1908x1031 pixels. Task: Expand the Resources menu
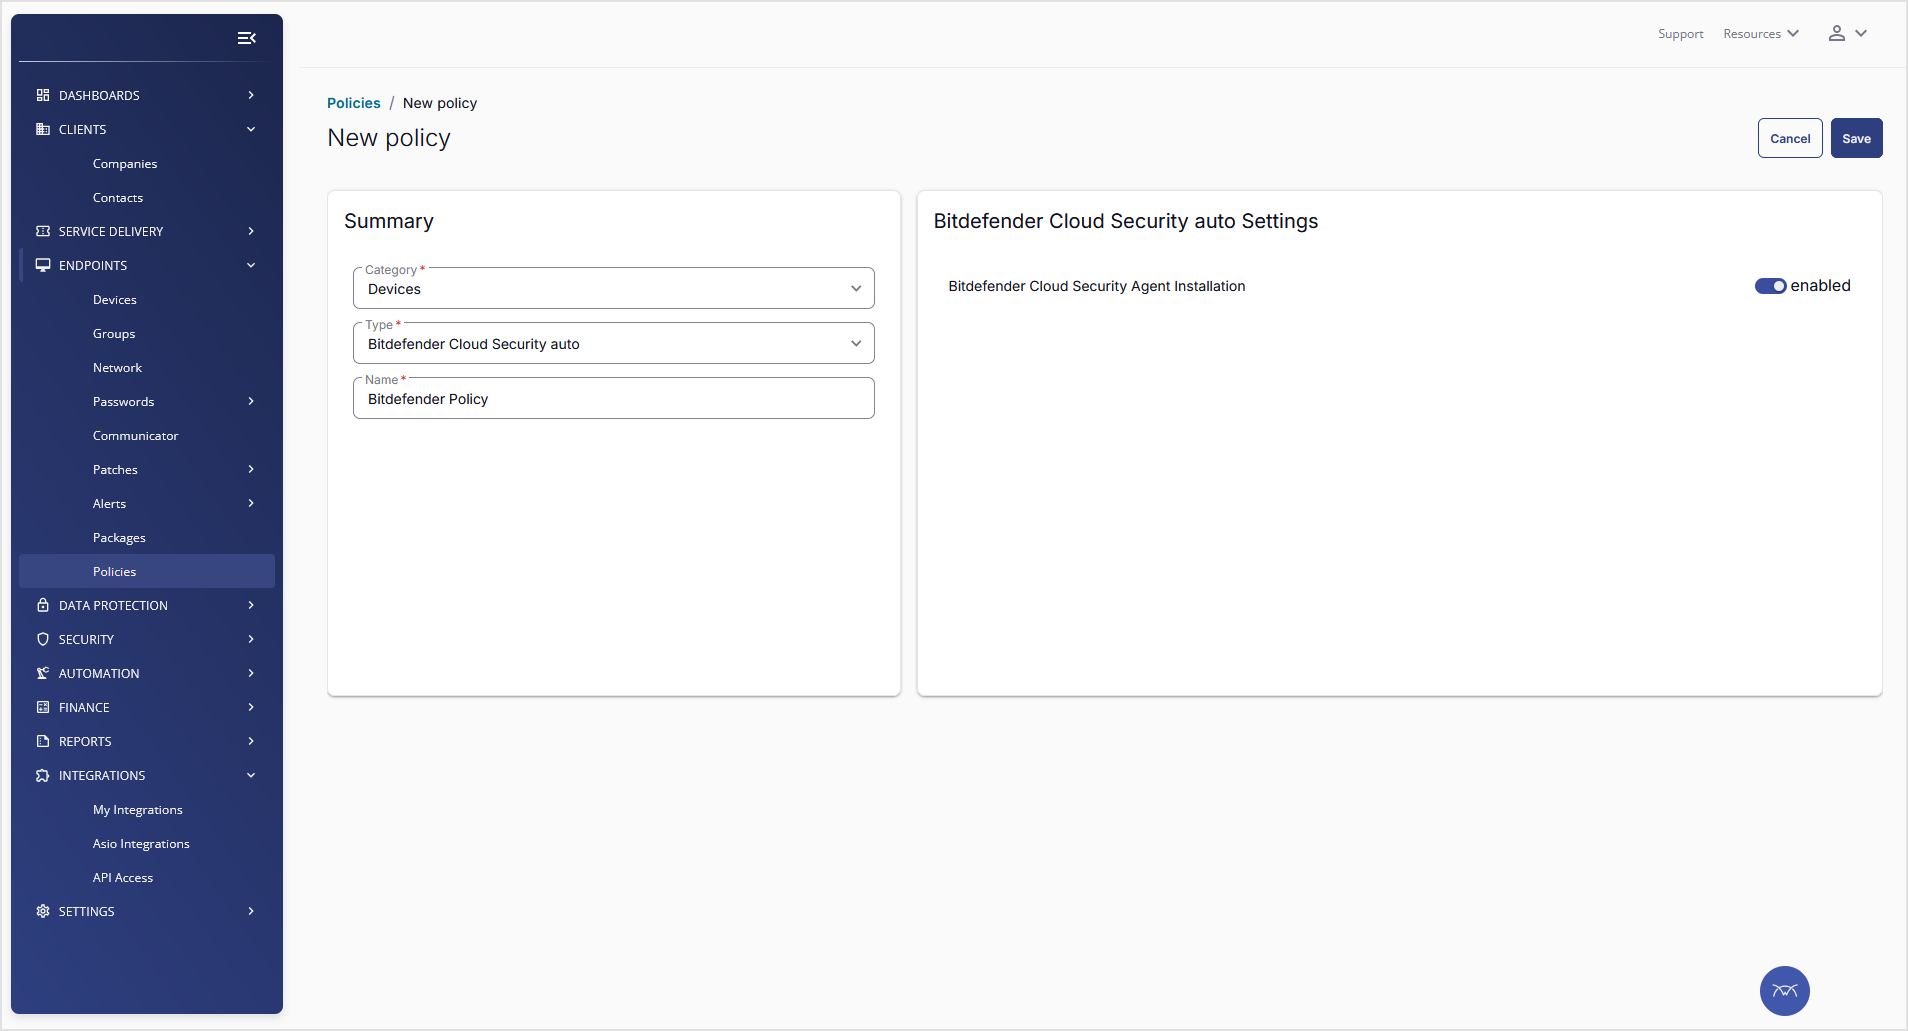point(1760,34)
